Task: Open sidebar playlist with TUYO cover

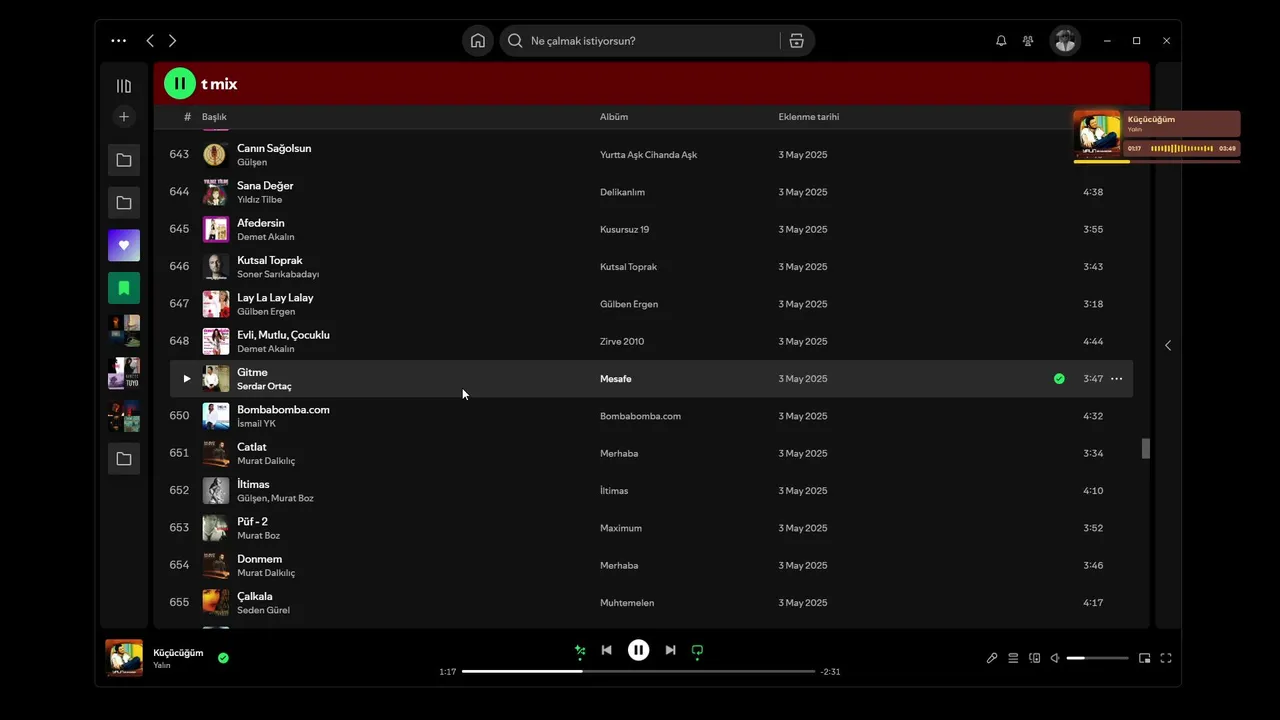Action: click(124, 373)
